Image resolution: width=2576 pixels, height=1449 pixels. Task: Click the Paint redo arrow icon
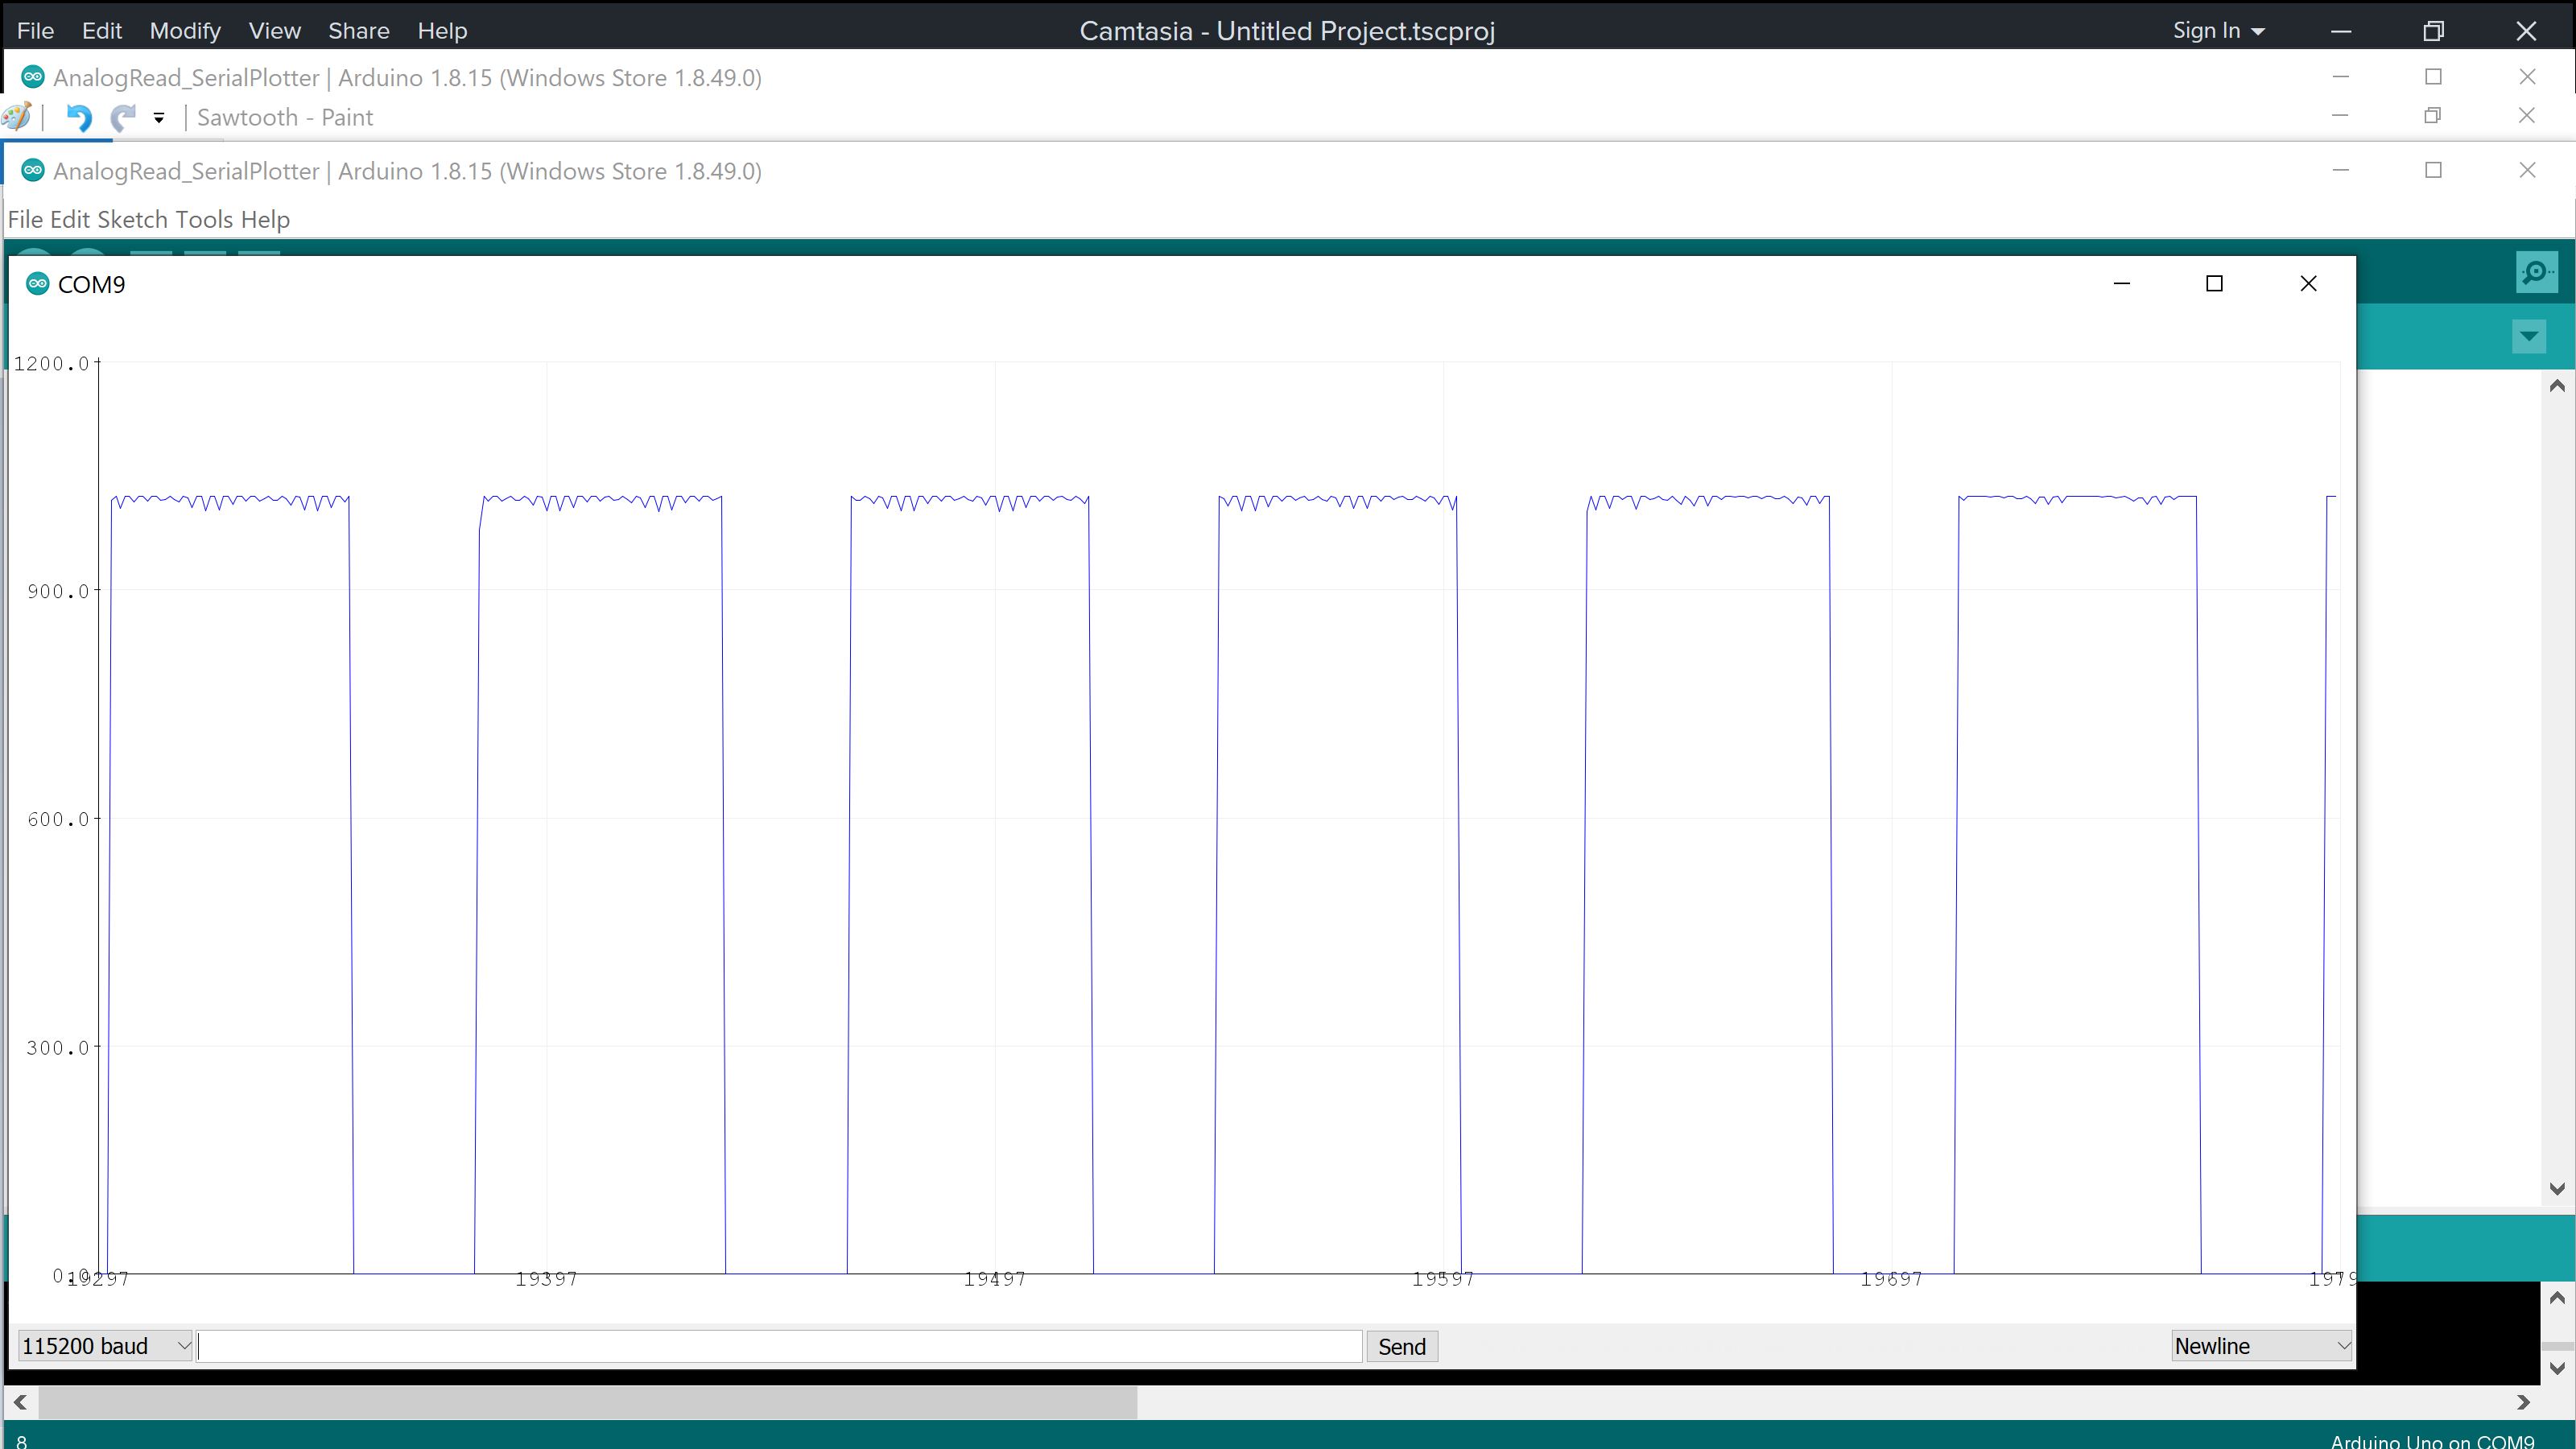[x=123, y=118]
